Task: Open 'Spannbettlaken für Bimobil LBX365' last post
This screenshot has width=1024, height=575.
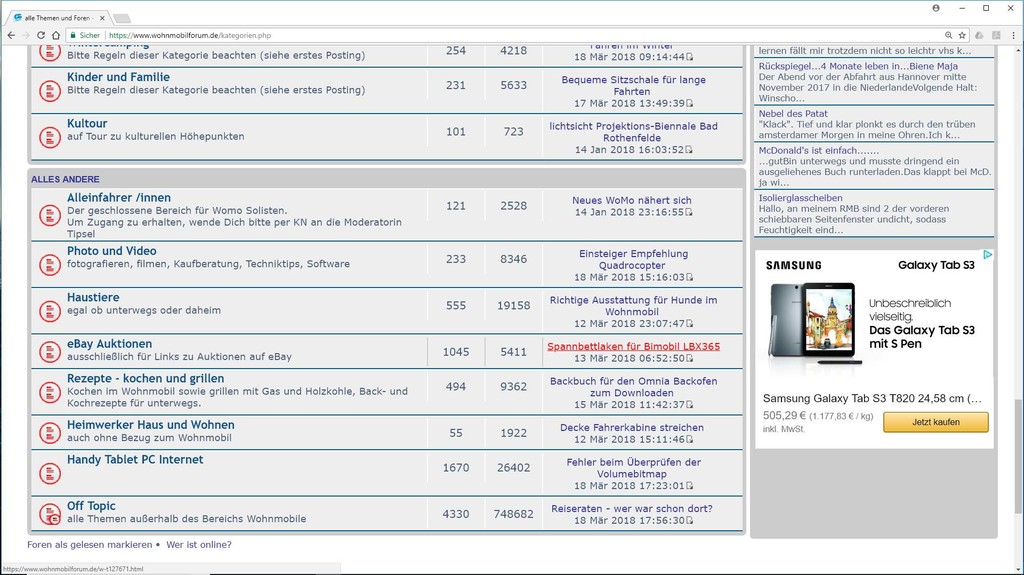Action: pos(633,346)
